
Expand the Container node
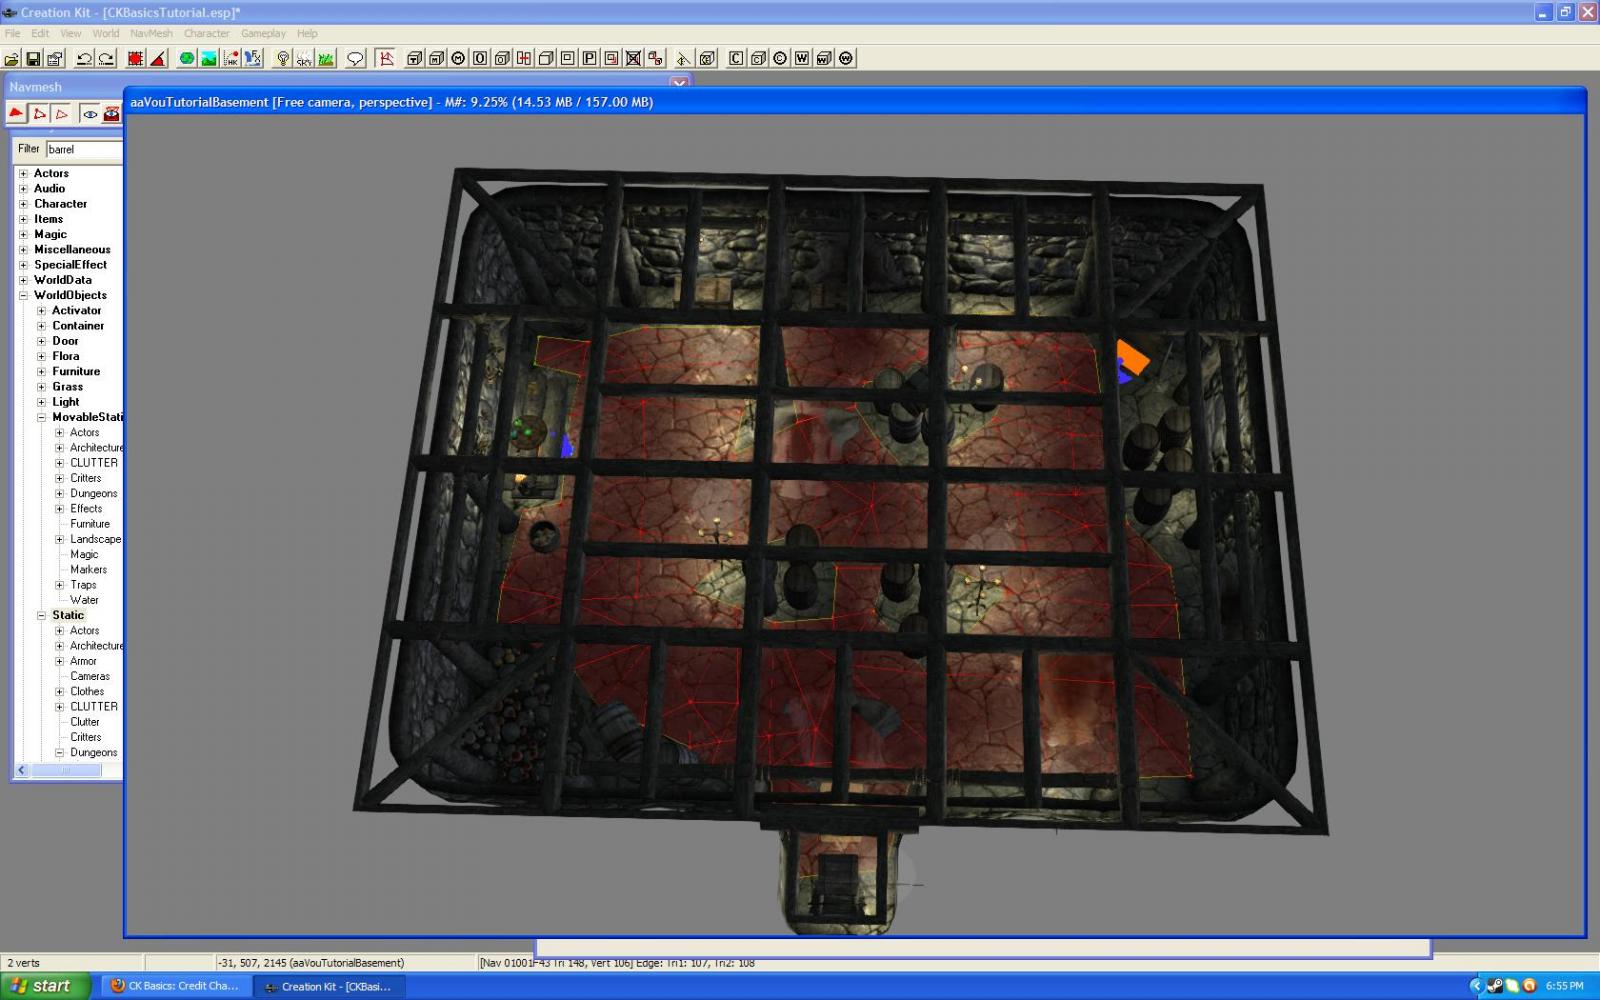(x=41, y=326)
